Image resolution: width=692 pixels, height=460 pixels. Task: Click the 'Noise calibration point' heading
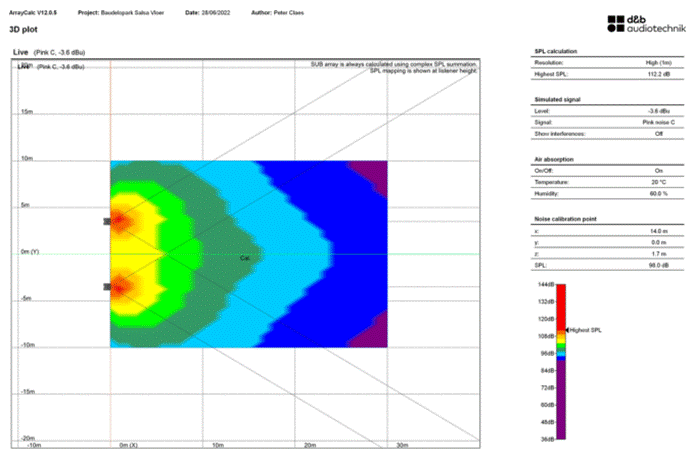click(565, 219)
